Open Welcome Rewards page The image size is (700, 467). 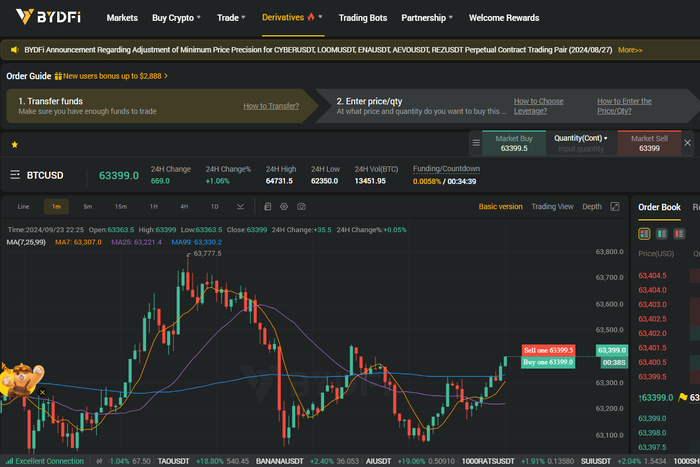[504, 18]
